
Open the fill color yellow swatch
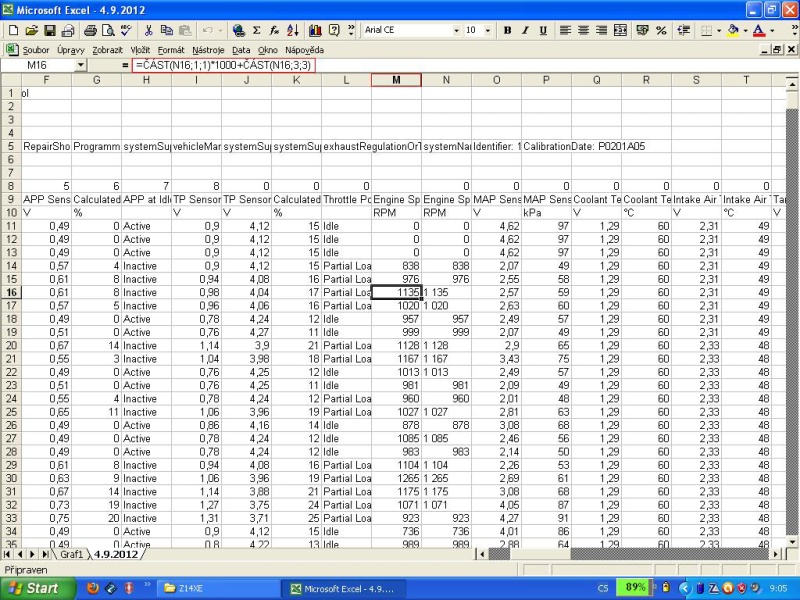[733, 31]
